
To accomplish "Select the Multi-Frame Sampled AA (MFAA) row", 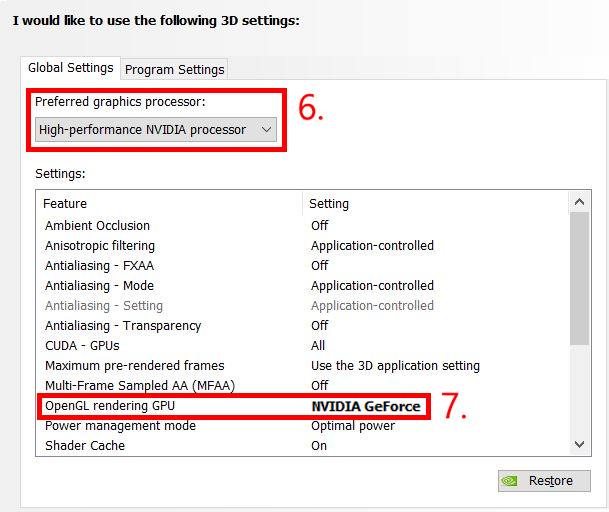I will [x=303, y=386].
